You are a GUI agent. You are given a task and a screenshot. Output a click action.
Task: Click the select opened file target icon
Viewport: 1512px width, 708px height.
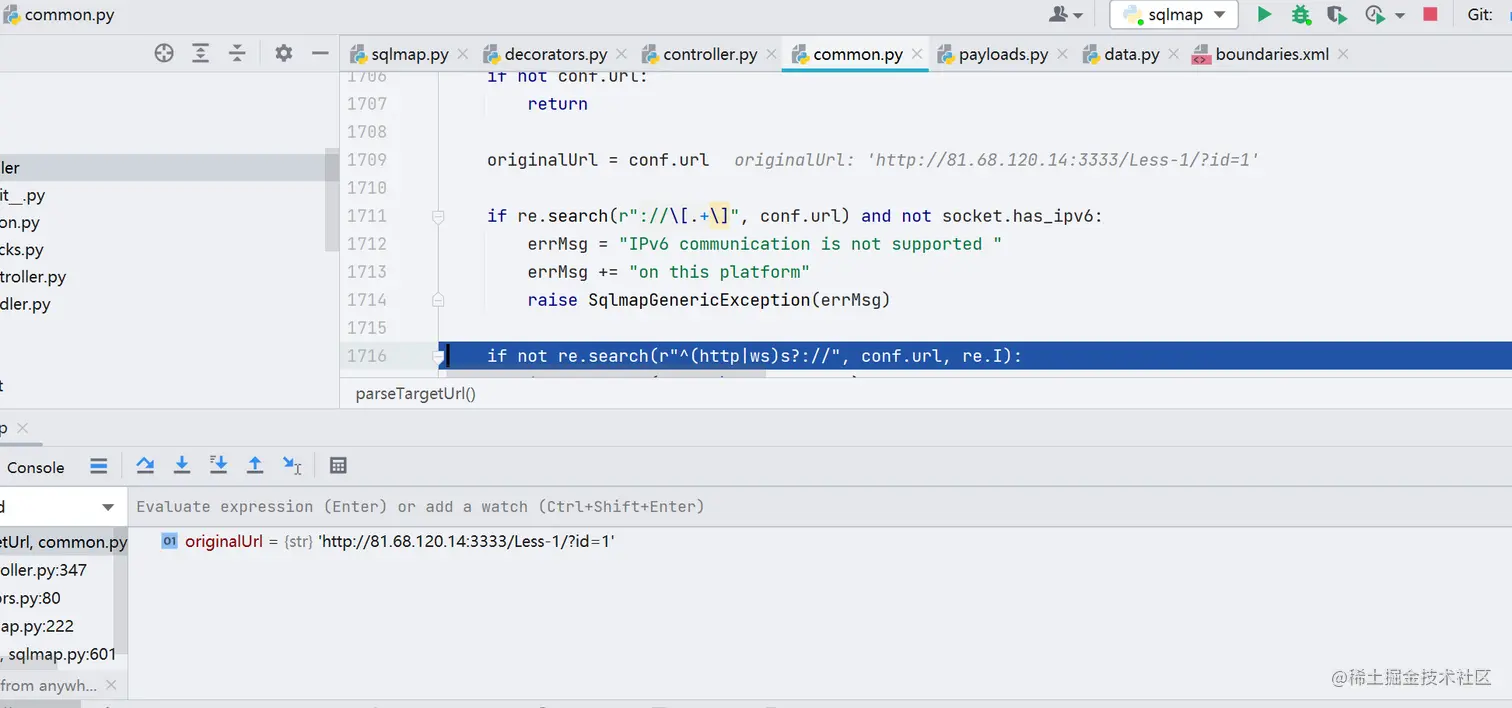(164, 53)
